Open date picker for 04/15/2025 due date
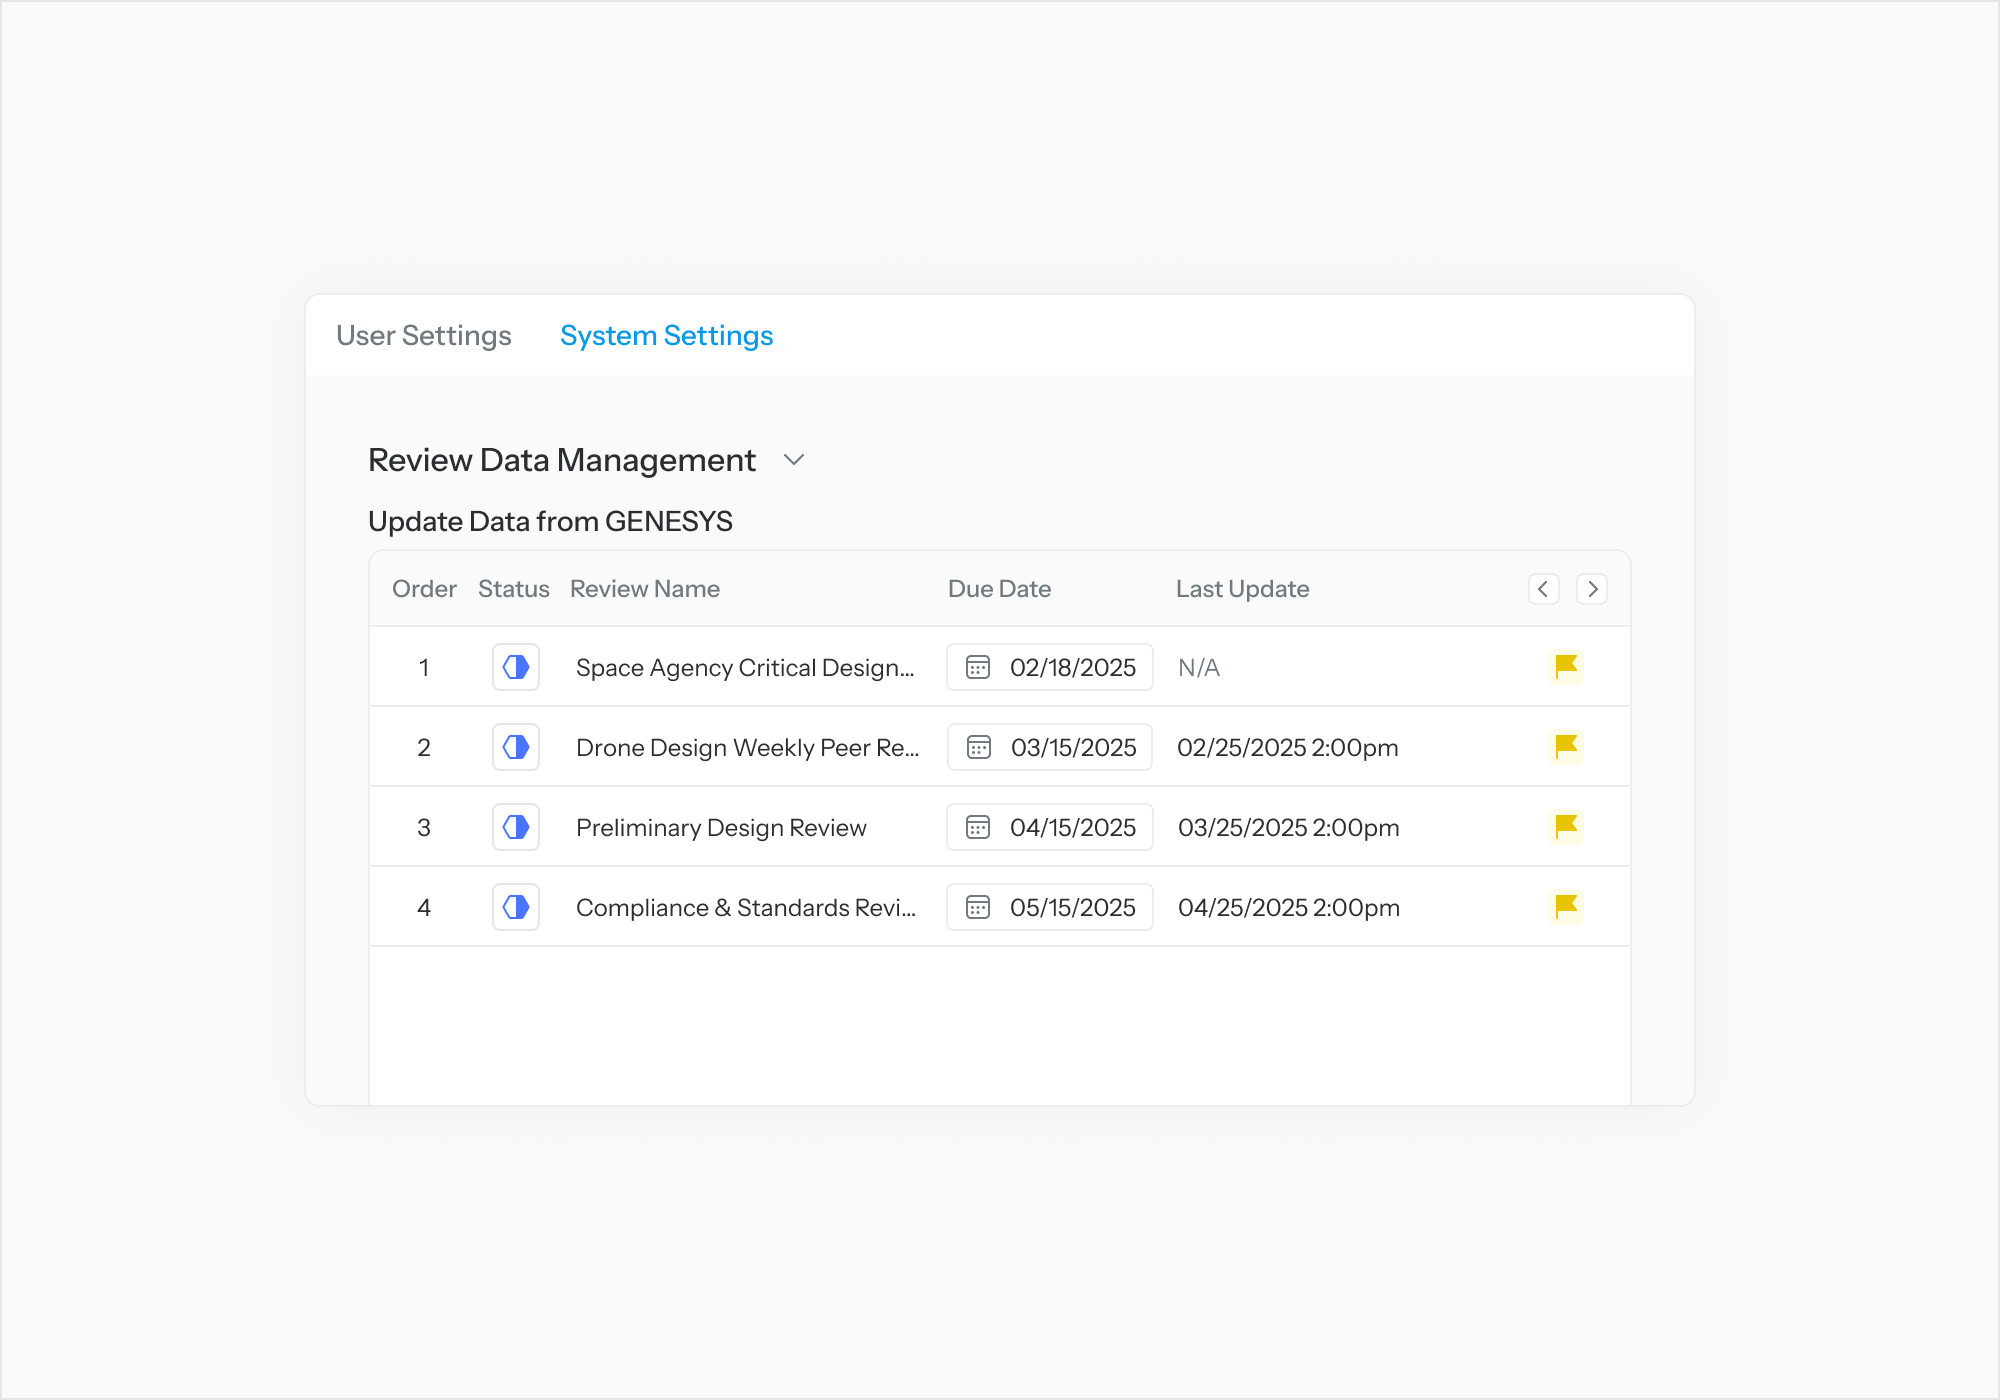 coord(1050,827)
